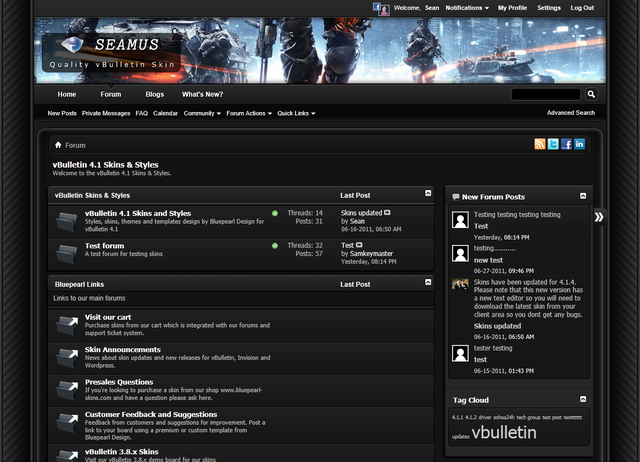
Task: Collapse the Tag Cloud block
Action: (583, 399)
